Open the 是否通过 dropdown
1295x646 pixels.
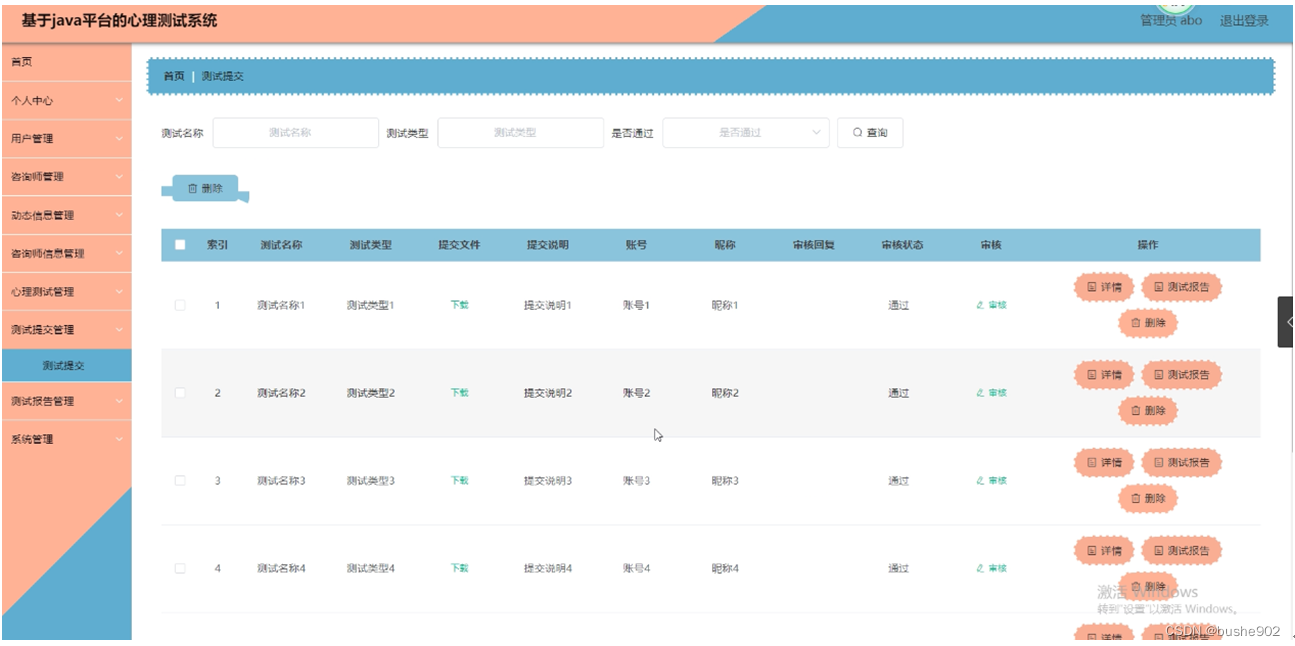tap(748, 131)
